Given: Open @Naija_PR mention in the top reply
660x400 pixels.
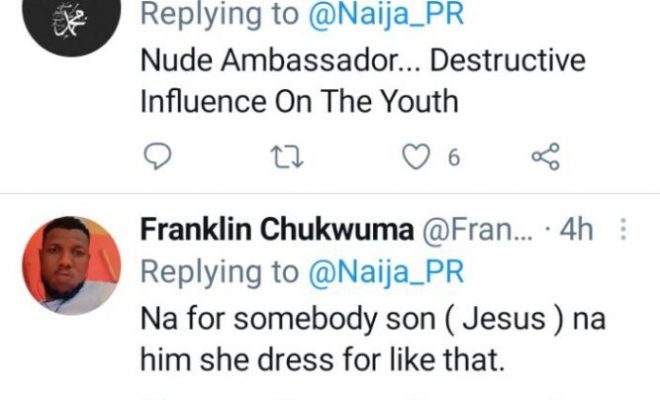Looking at the screenshot, I should pos(384,15).
